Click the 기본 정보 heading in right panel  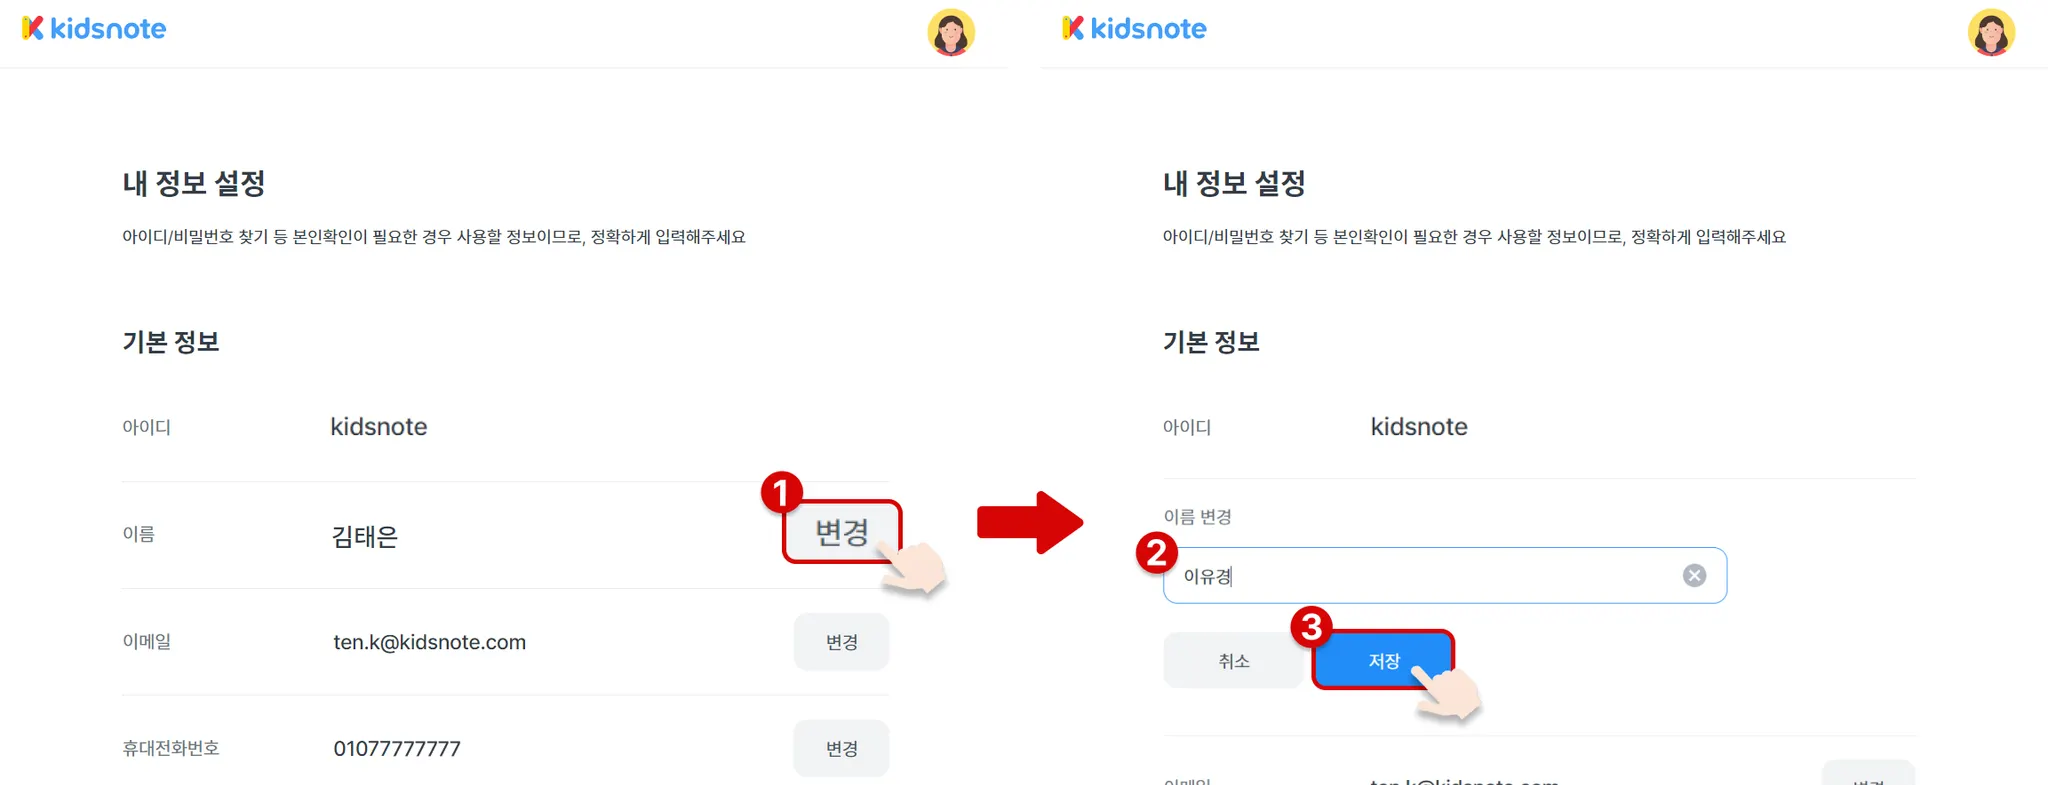click(1211, 342)
